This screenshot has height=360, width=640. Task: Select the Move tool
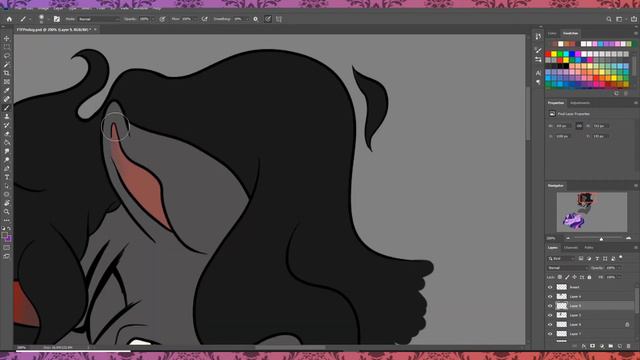[x=7, y=38]
